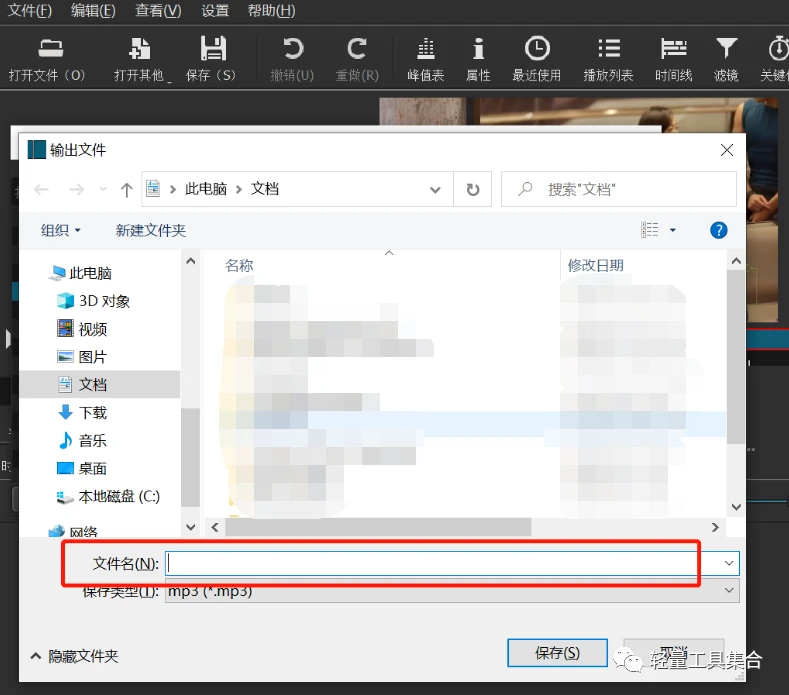Expand the 文件名 dropdown arrow
This screenshot has width=789, height=695.
729,563
